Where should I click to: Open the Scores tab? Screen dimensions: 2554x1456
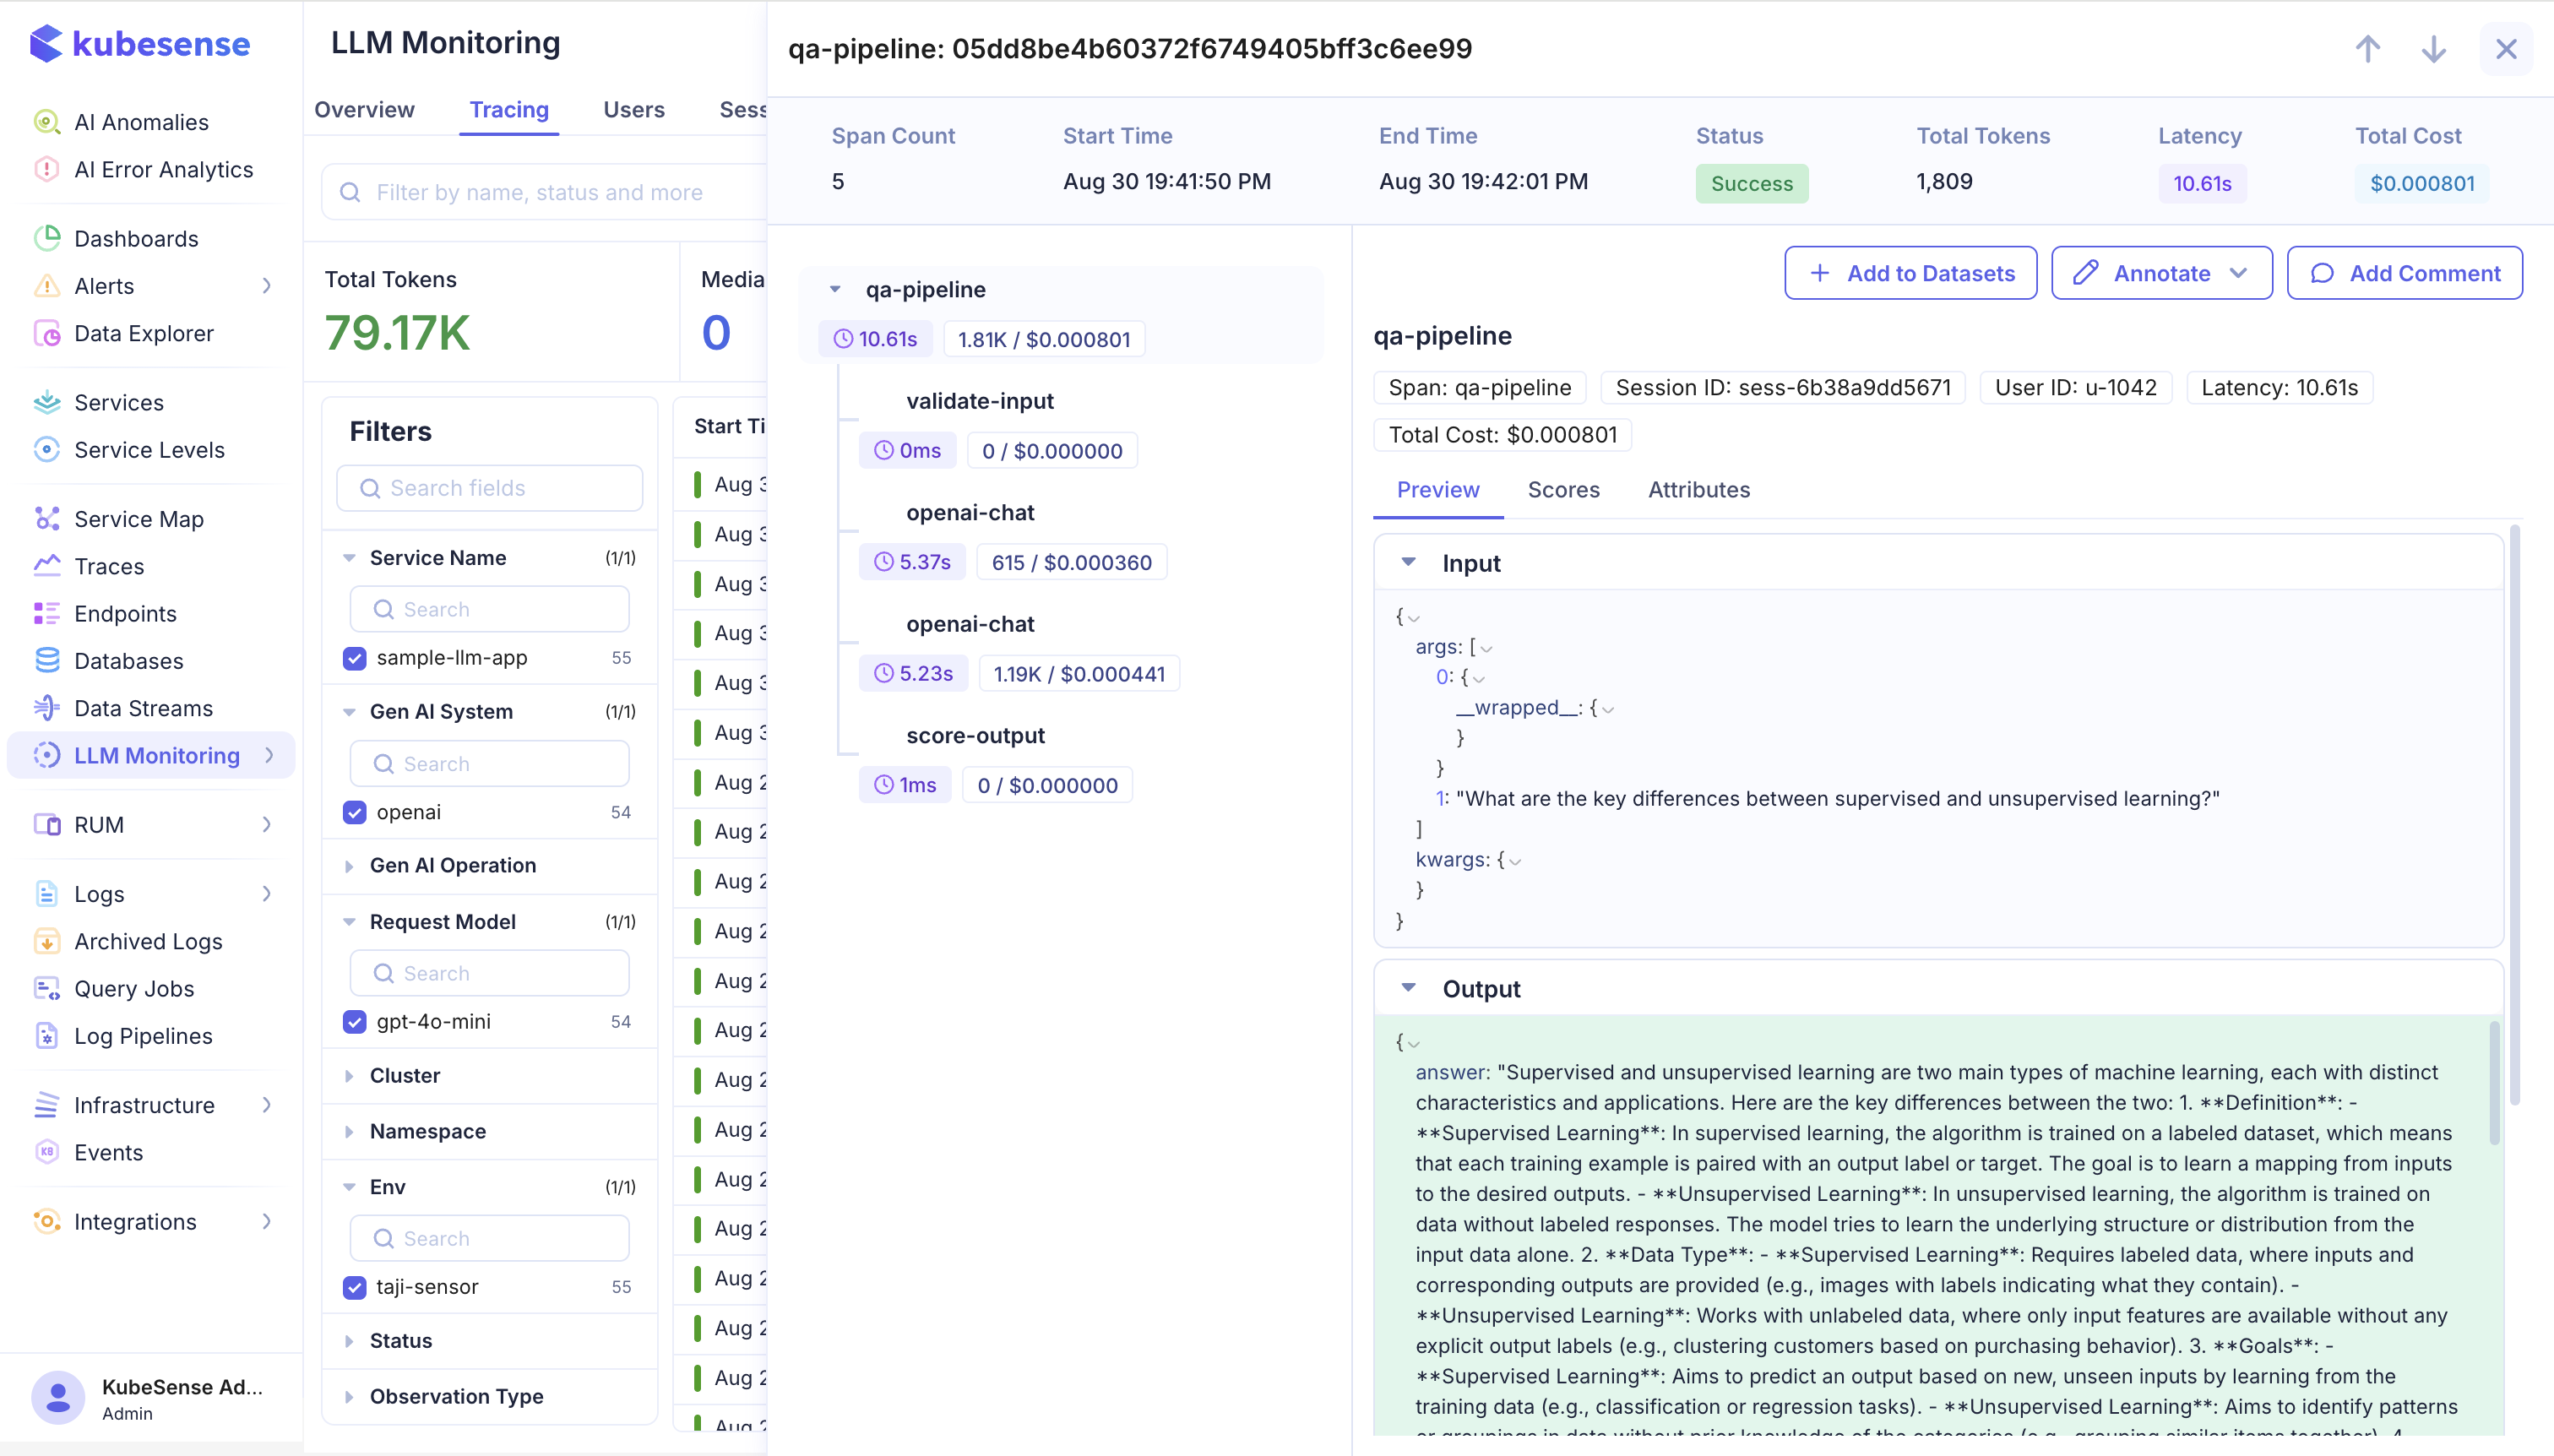(1563, 490)
